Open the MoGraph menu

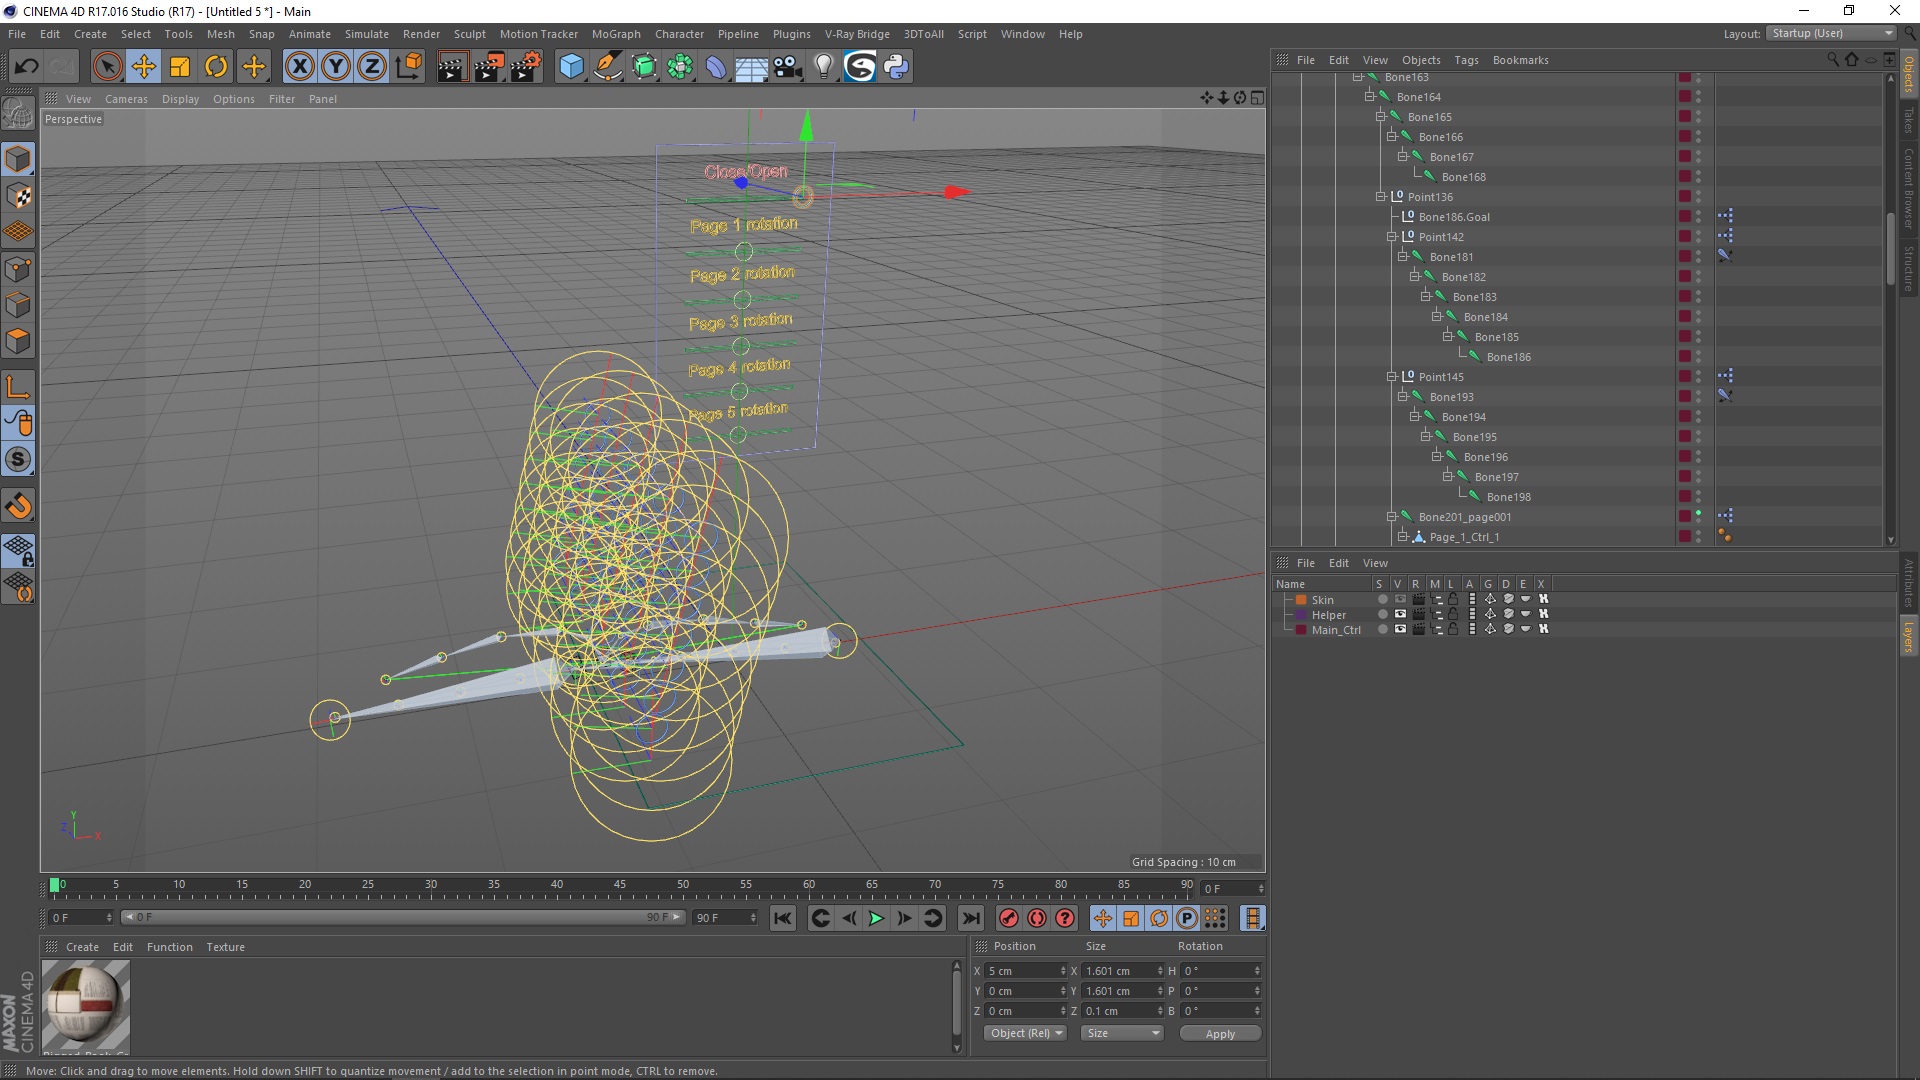[615, 34]
